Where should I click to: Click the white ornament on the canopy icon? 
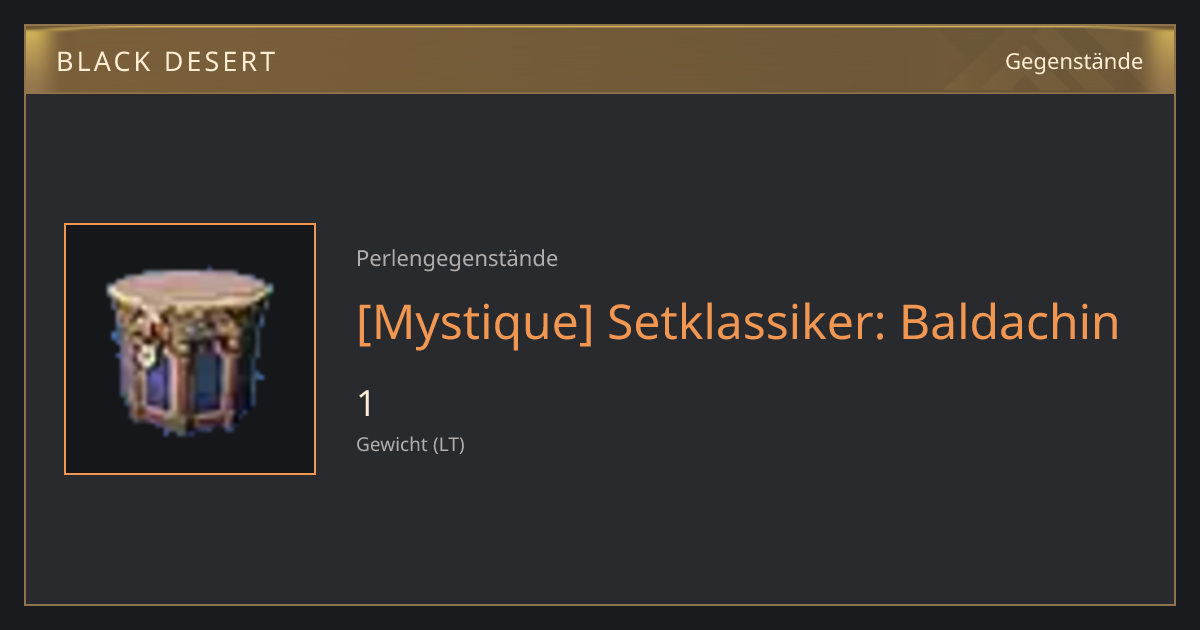pyautogui.click(x=148, y=353)
